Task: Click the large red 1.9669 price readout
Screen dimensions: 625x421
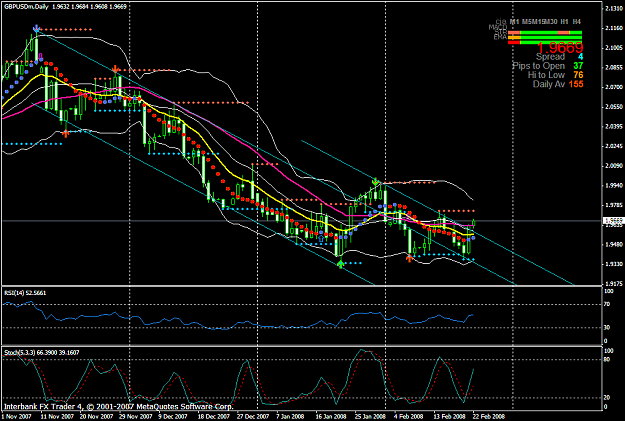Action: point(560,48)
